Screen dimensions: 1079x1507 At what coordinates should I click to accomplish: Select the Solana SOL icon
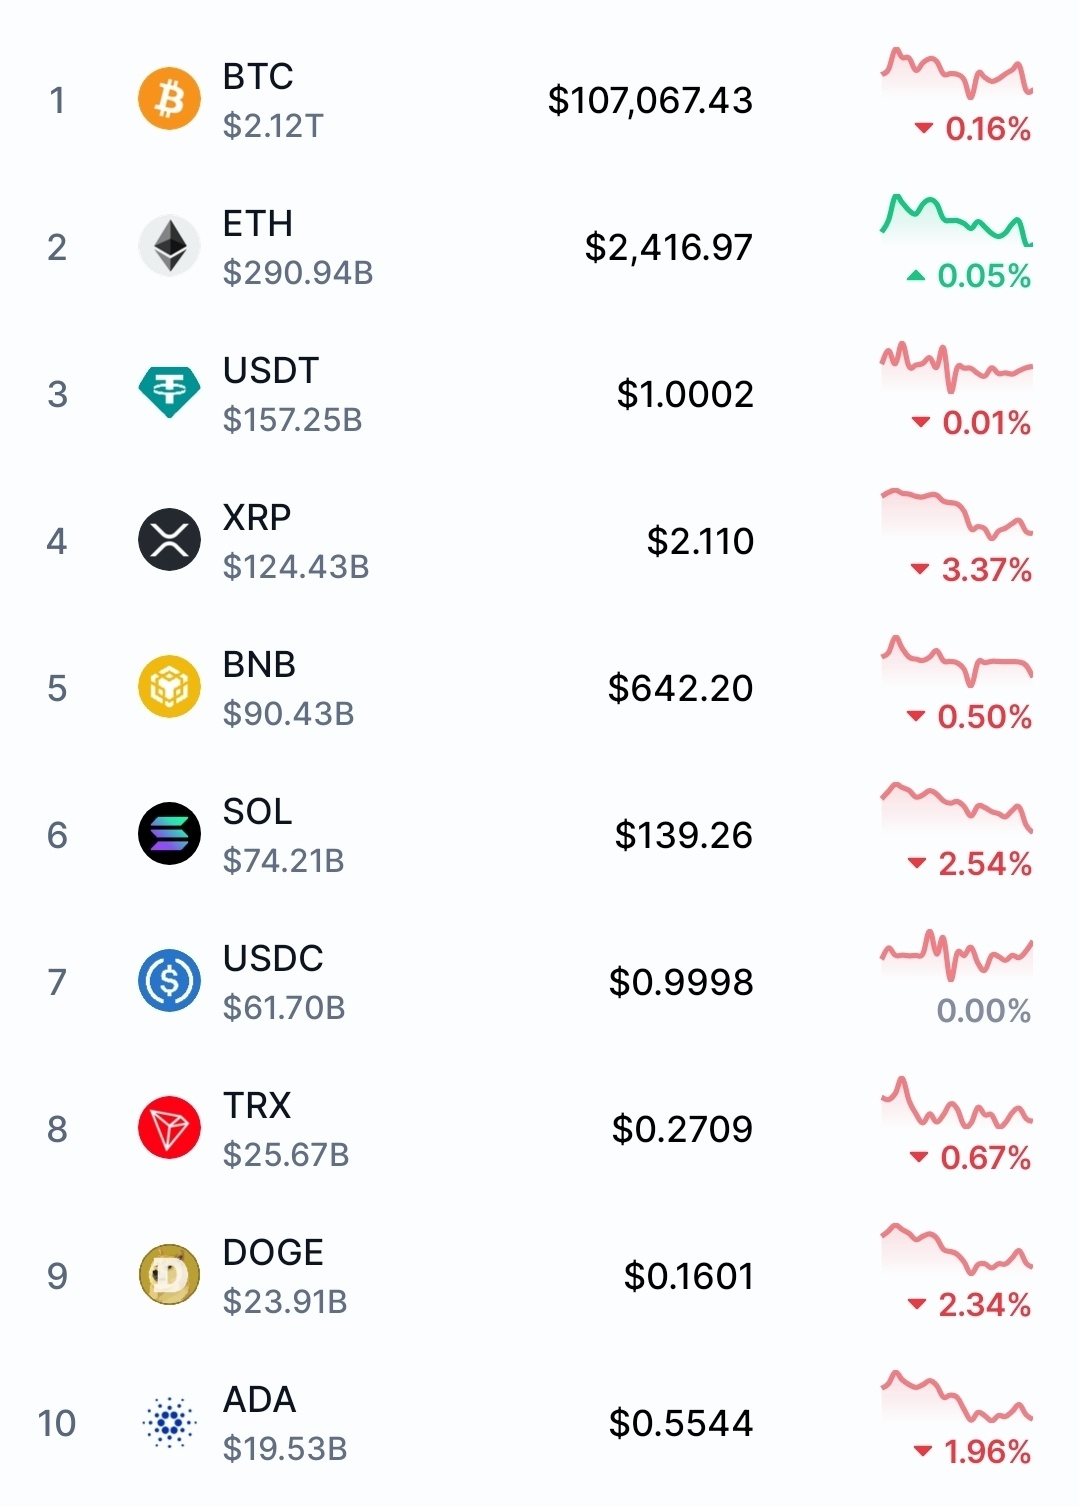(x=169, y=834)
